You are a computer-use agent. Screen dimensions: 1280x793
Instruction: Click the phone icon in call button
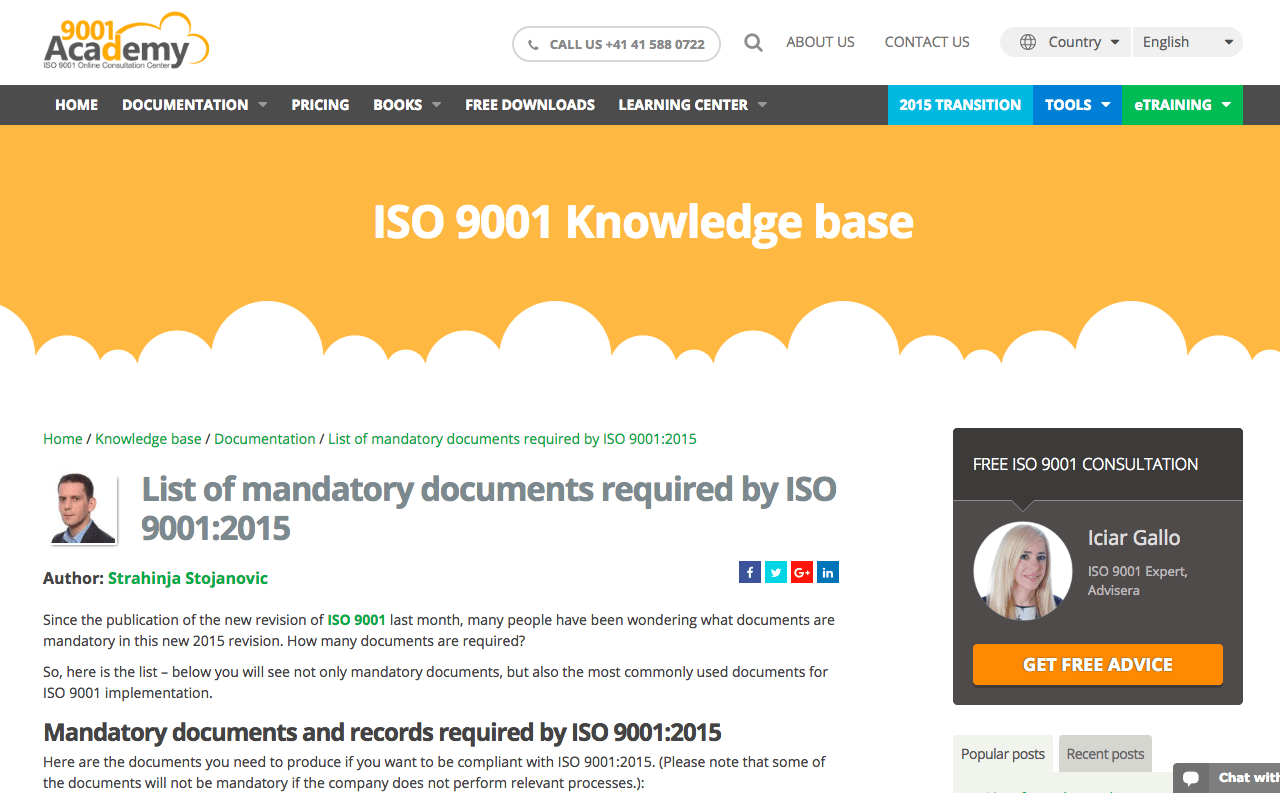point(533,45)
